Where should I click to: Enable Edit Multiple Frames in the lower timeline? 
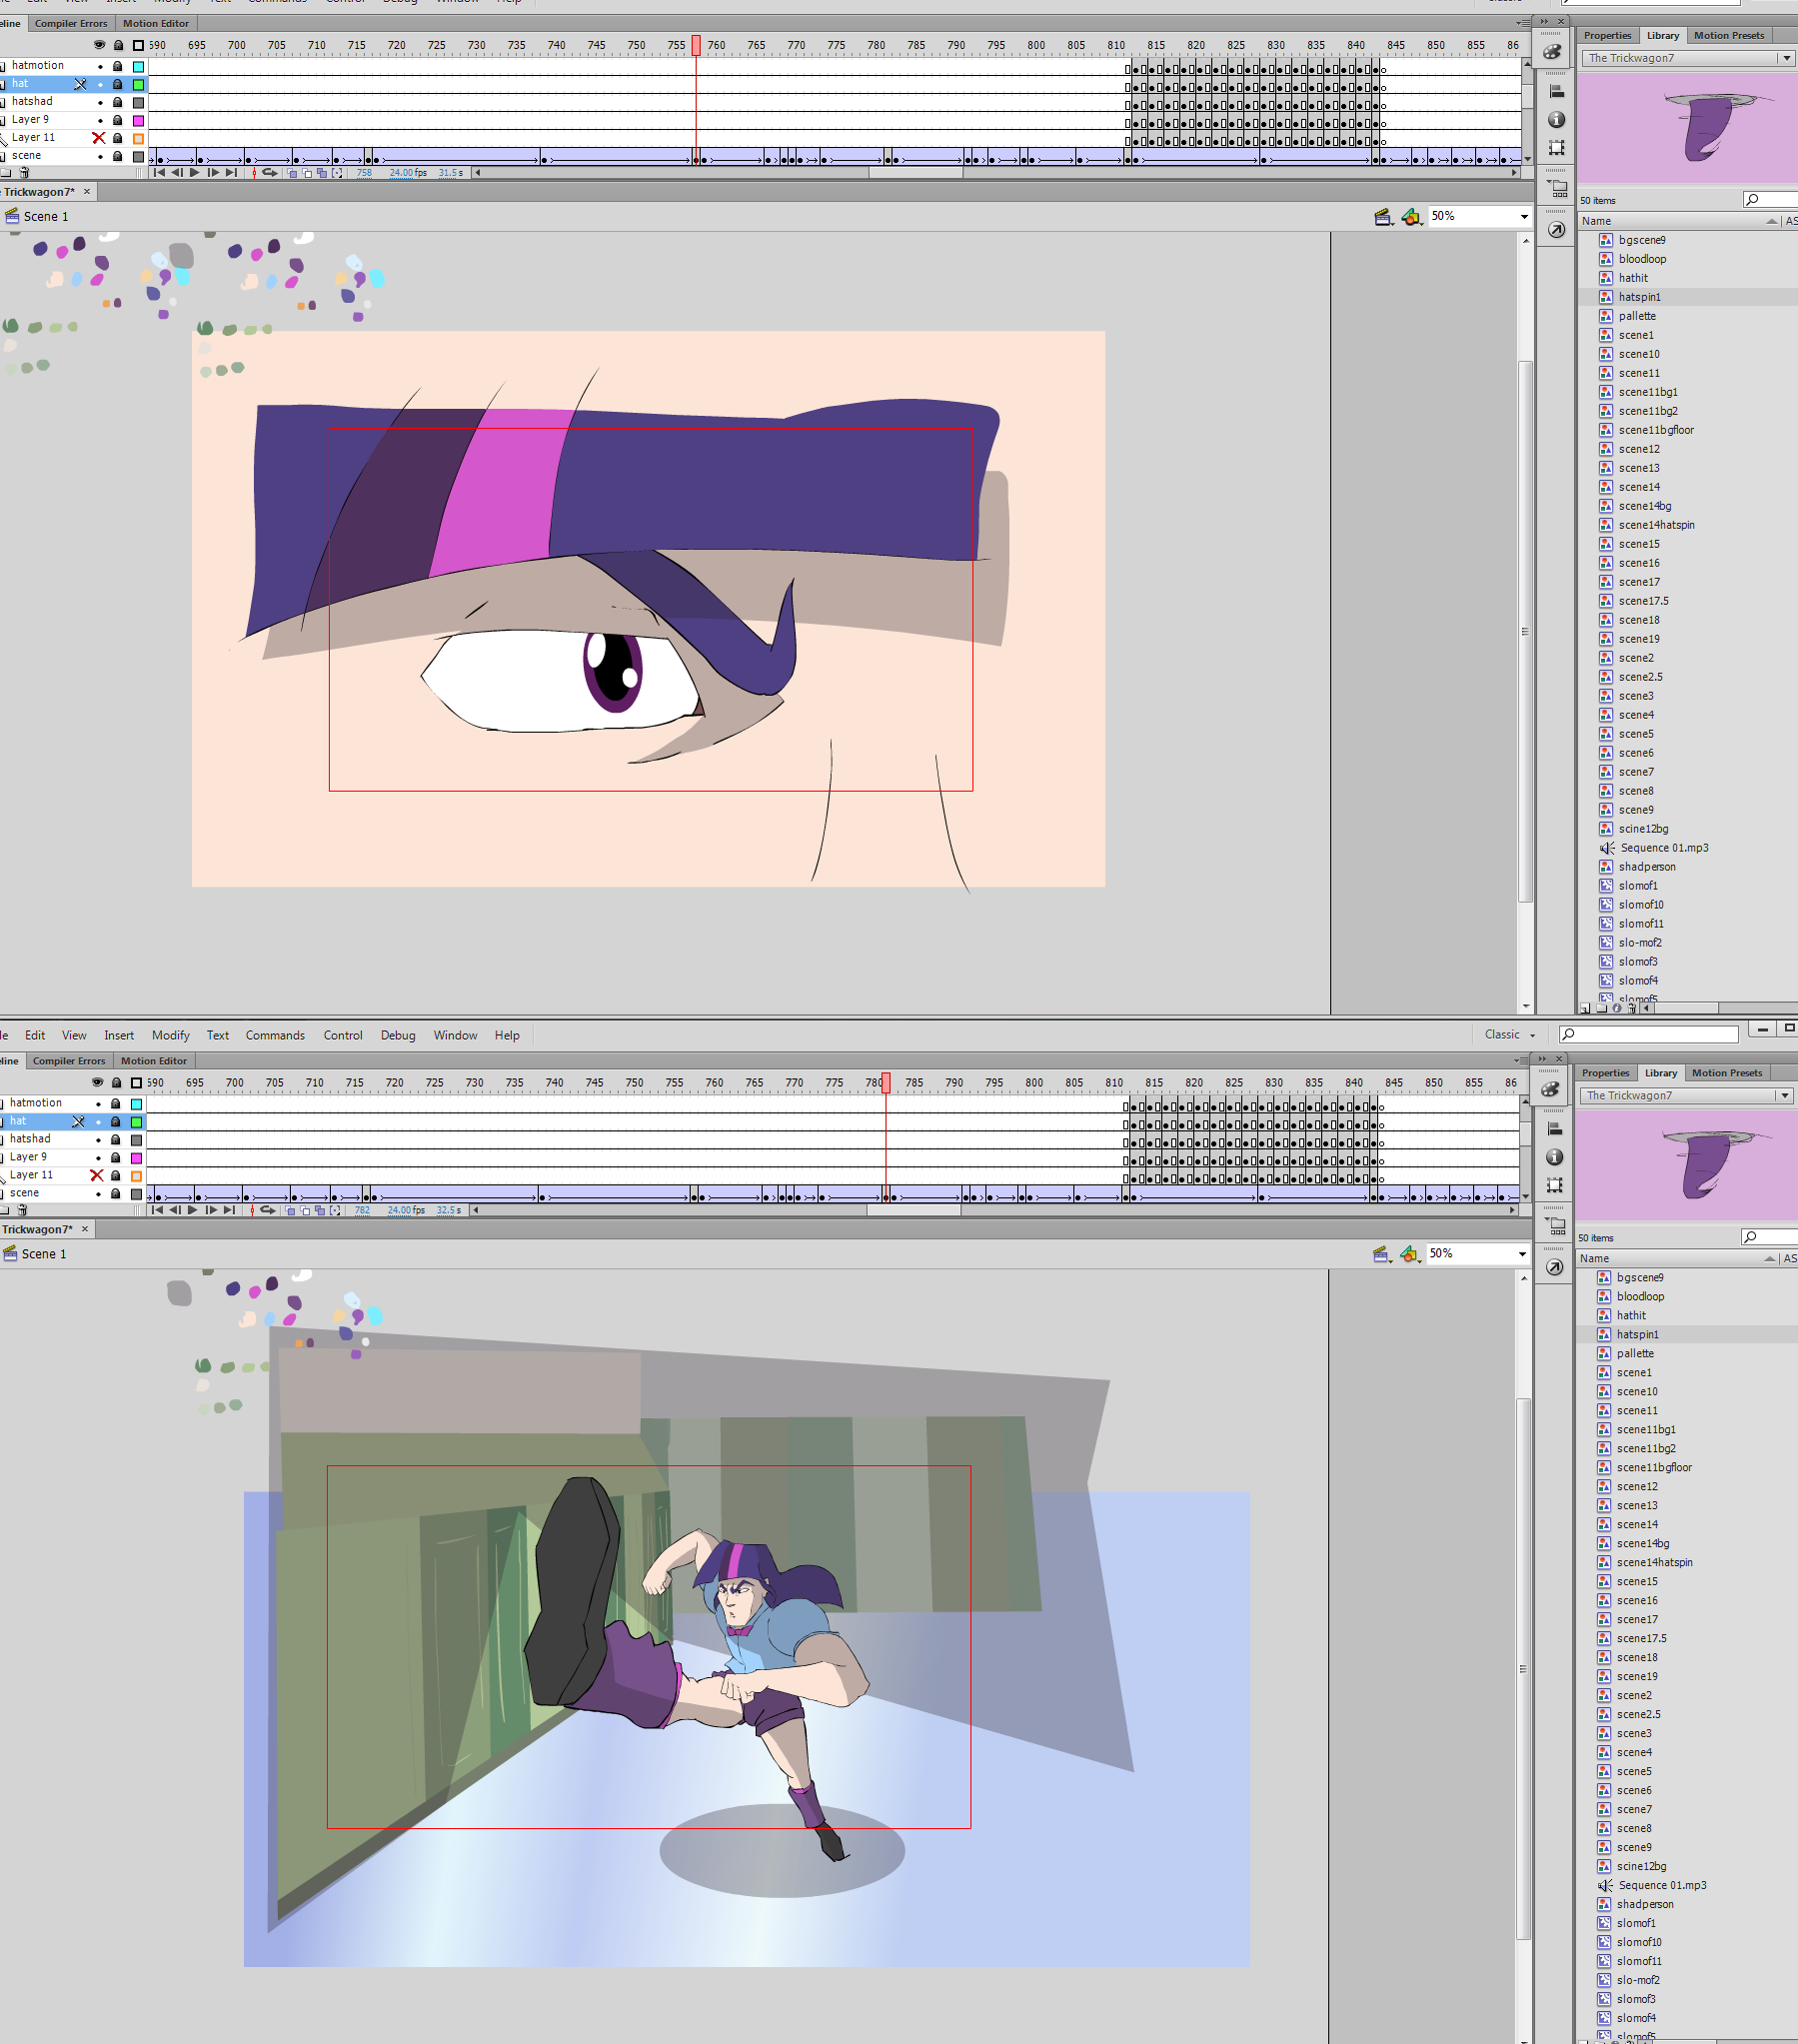click(320, 1211)
